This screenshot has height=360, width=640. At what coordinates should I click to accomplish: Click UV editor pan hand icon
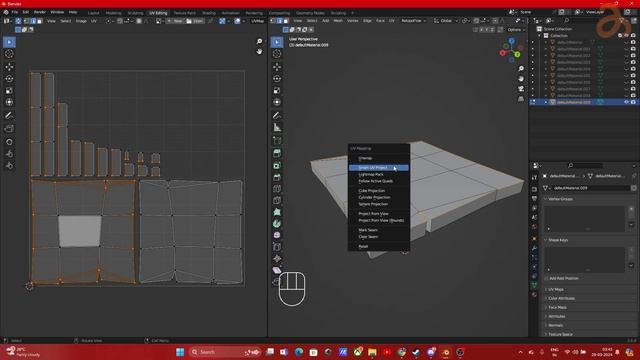click(x=259, y=51)
